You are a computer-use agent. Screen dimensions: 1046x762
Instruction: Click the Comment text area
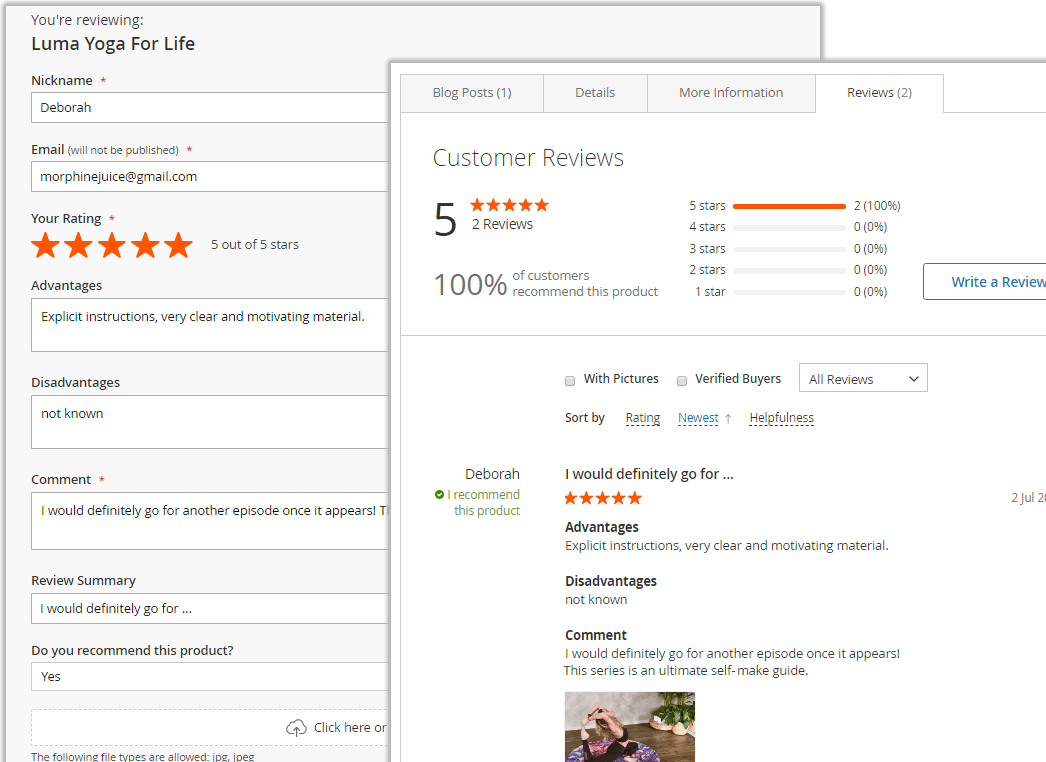[x=209, y=521]
